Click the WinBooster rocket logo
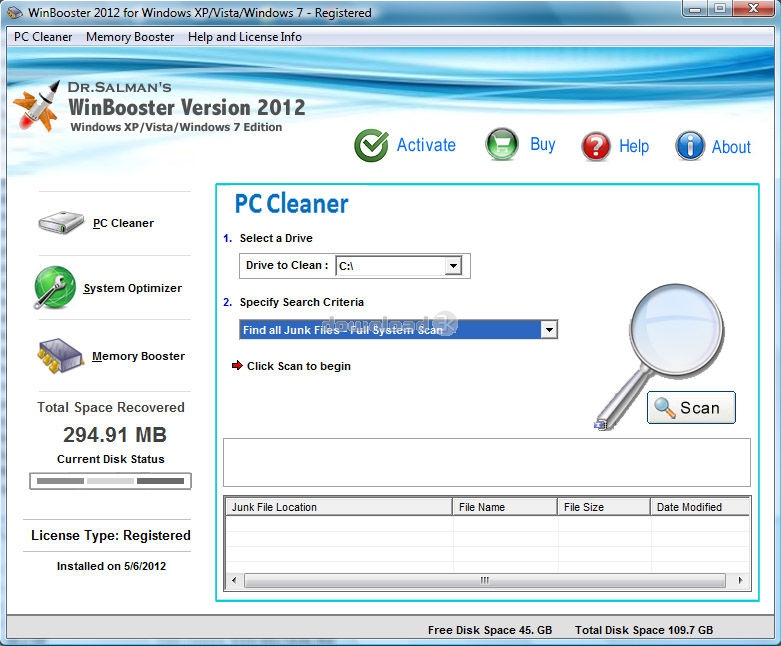The image size is (781, 646). [37, 107]
